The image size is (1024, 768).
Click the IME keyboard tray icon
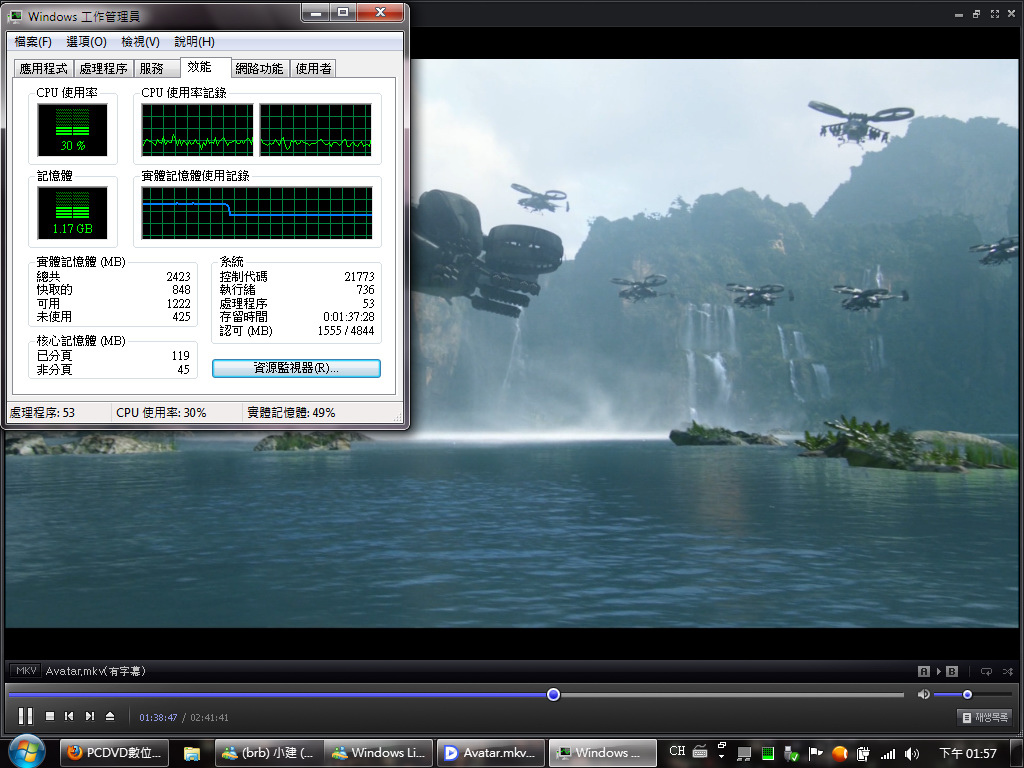coord(699,751)
